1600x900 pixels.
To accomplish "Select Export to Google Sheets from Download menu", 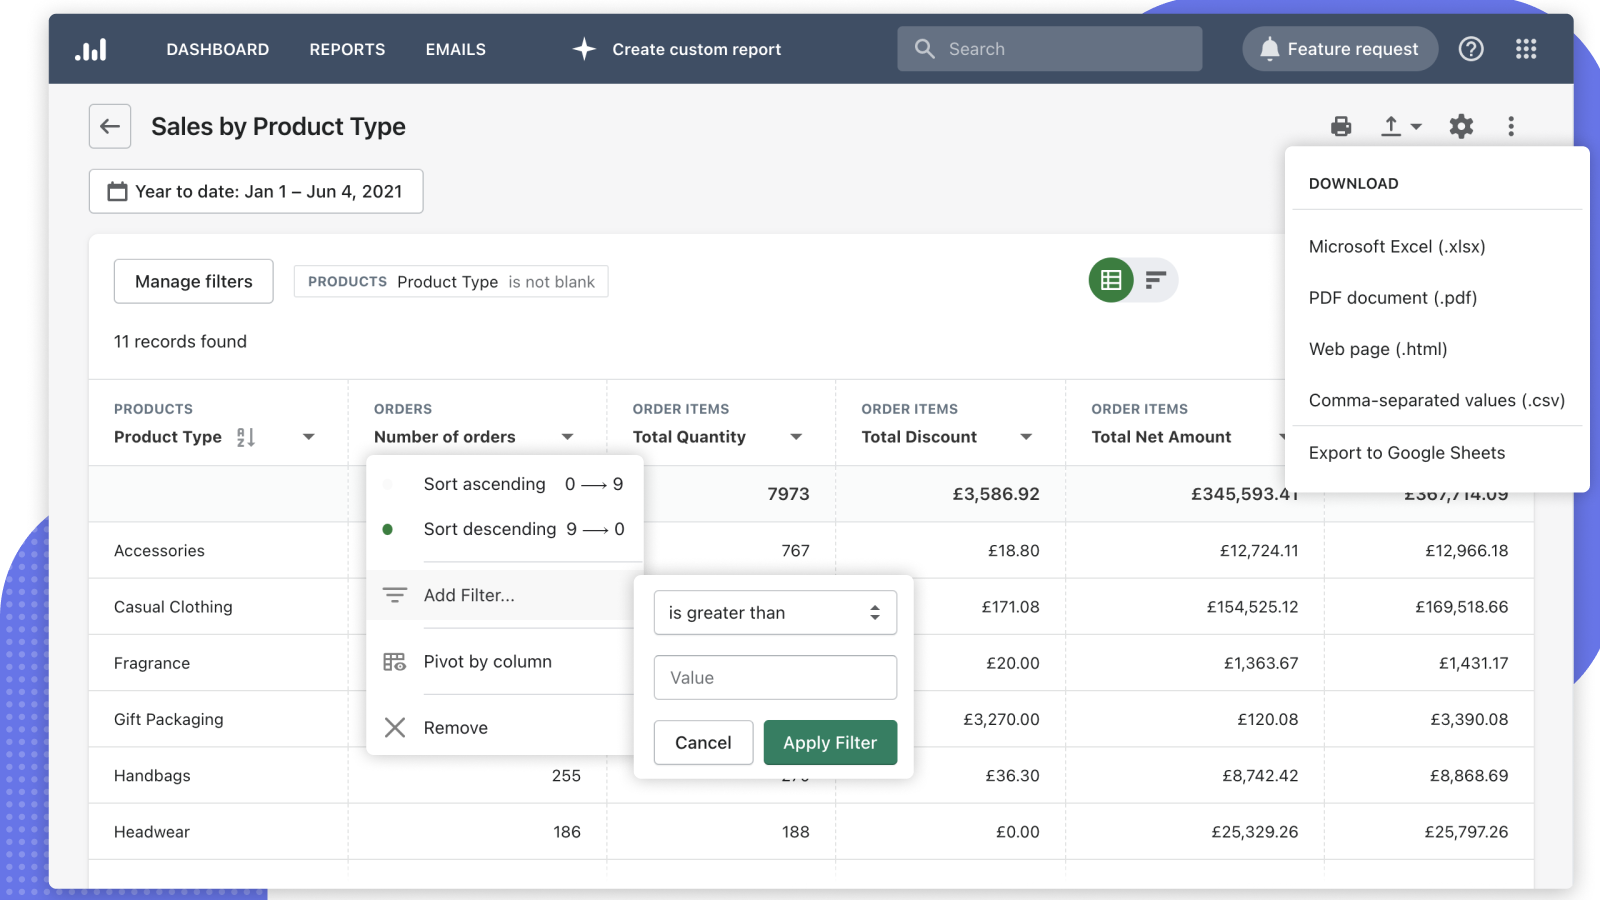I will (x=1407, y=452).
